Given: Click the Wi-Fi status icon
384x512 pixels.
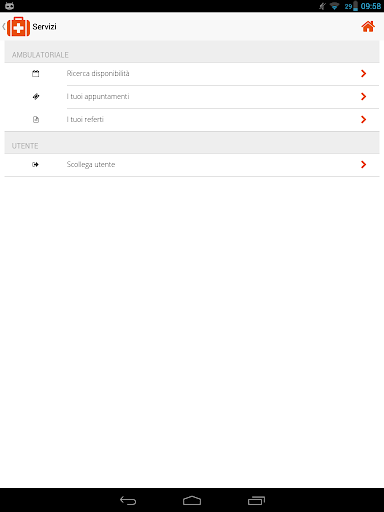Looking at the screenshot, I should tap(334, 6).
